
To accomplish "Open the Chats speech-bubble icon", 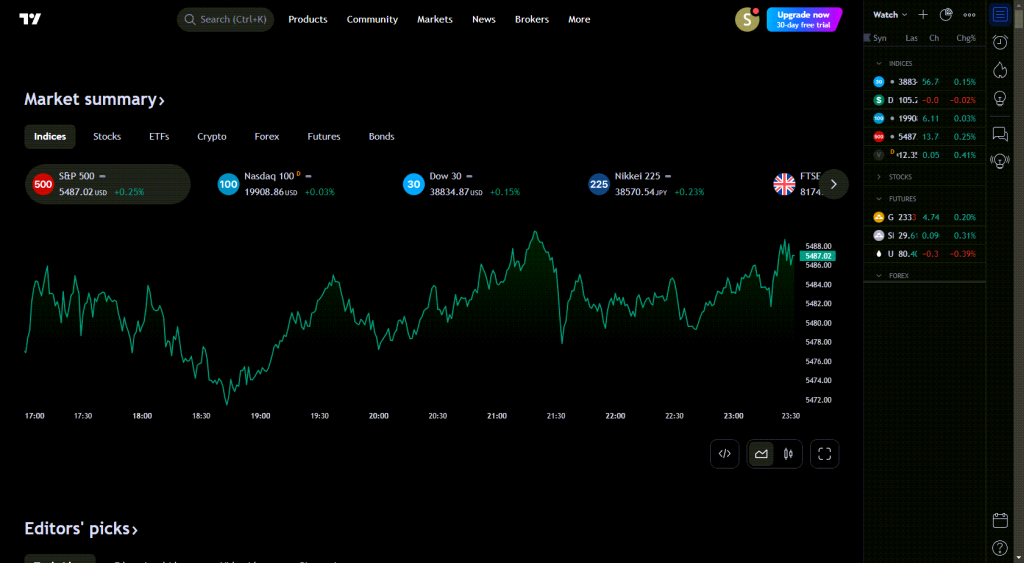I will (1000, 134).
